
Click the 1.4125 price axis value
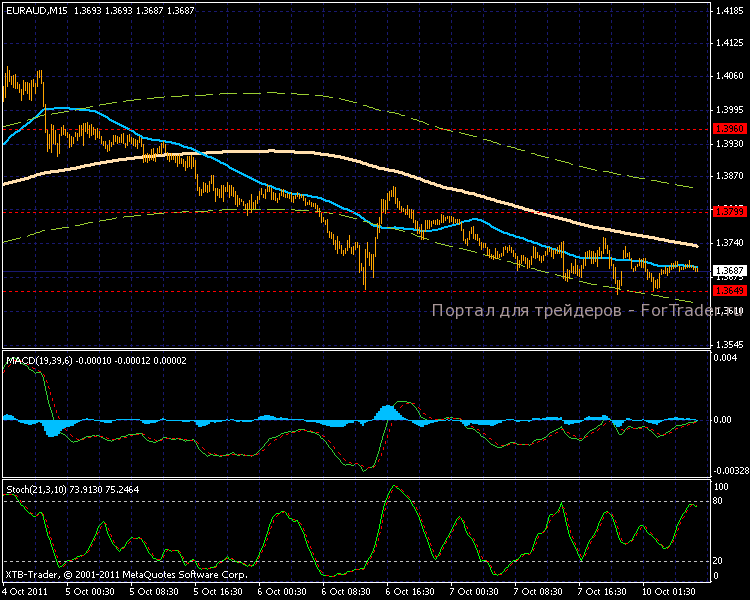(x=730, y=43)
